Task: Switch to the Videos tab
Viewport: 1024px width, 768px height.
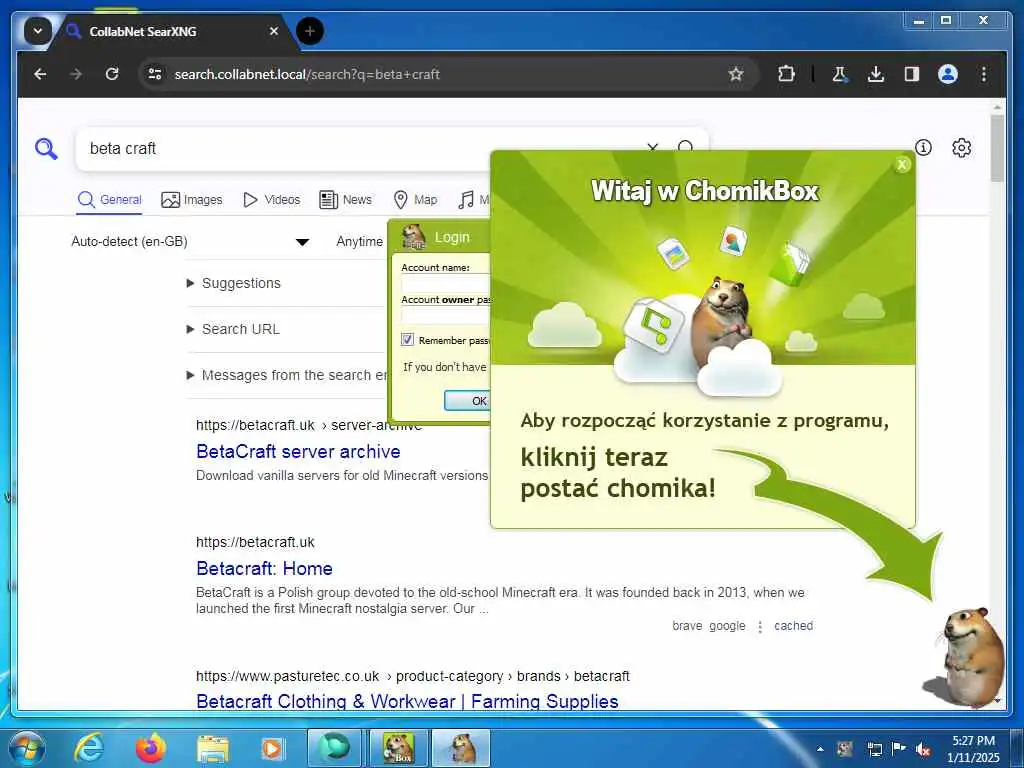Action: pos(272,200)
